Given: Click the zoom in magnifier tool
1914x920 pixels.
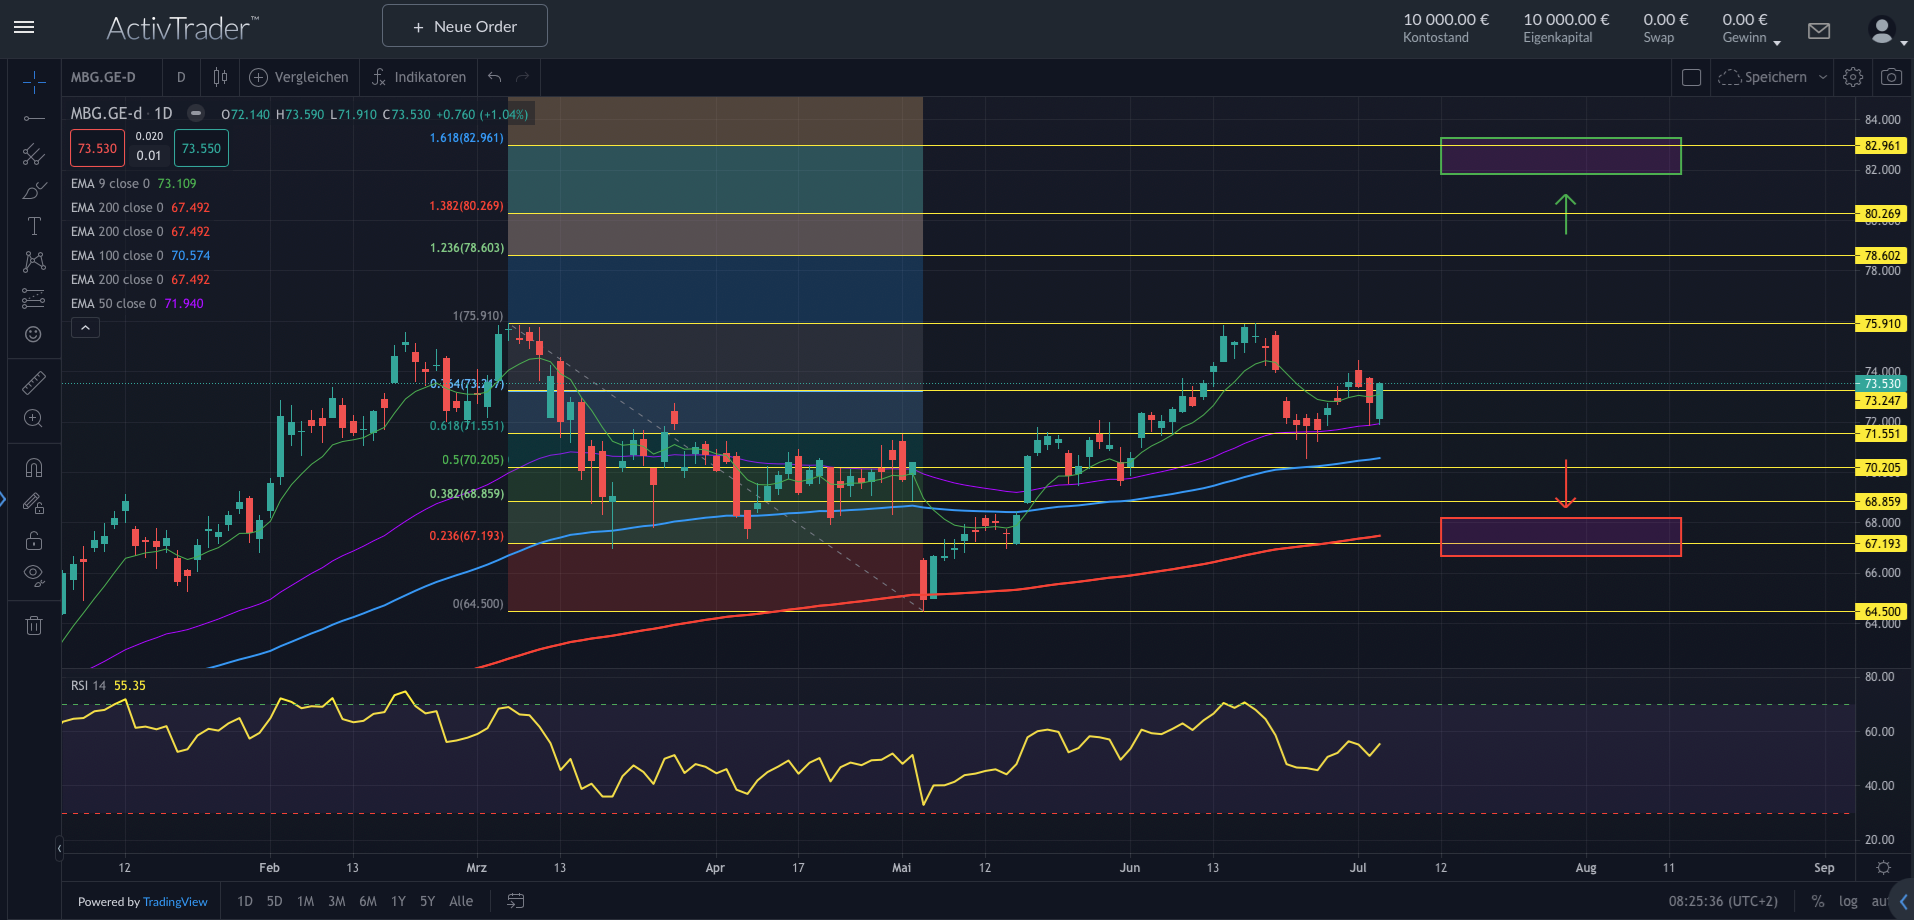Looking at the screenshot, I should pos(33,419).
